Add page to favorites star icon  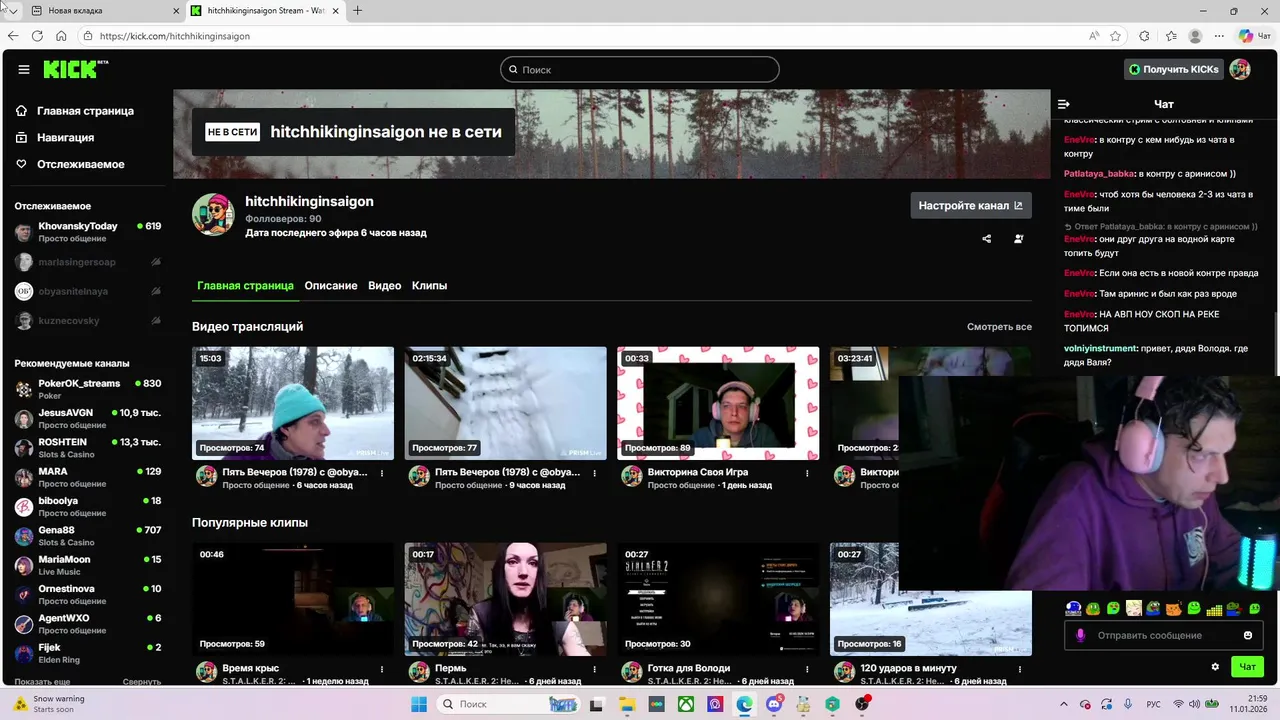tap(1116, 36)
